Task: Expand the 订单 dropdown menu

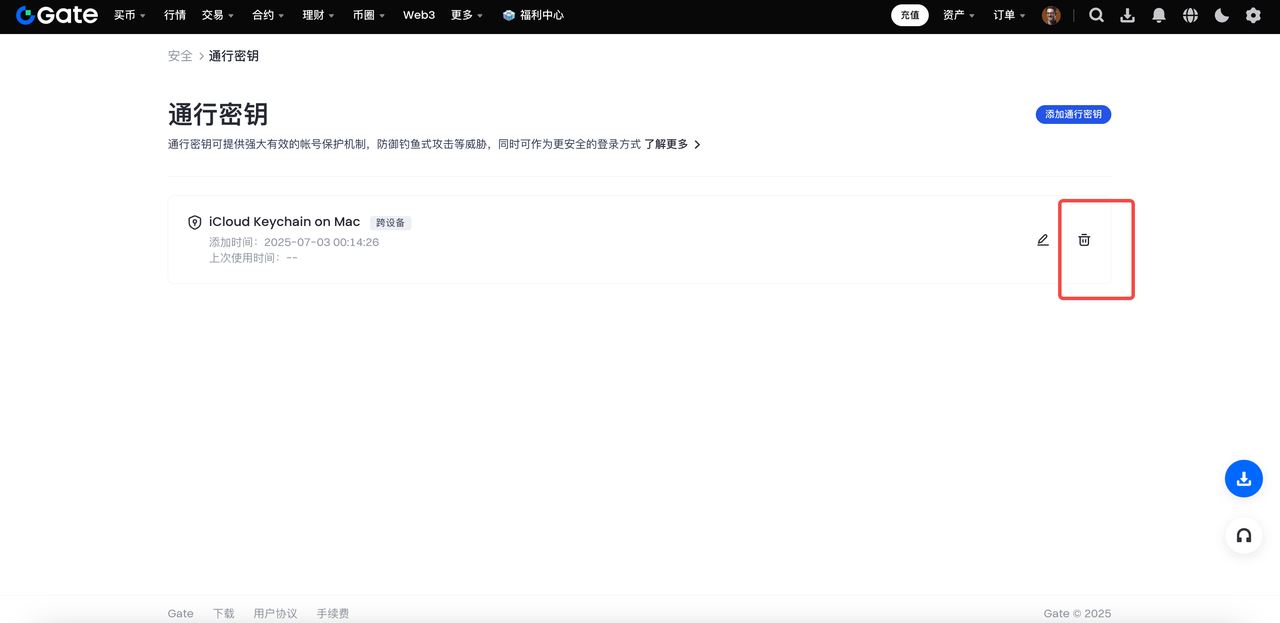Action: 1006,15
